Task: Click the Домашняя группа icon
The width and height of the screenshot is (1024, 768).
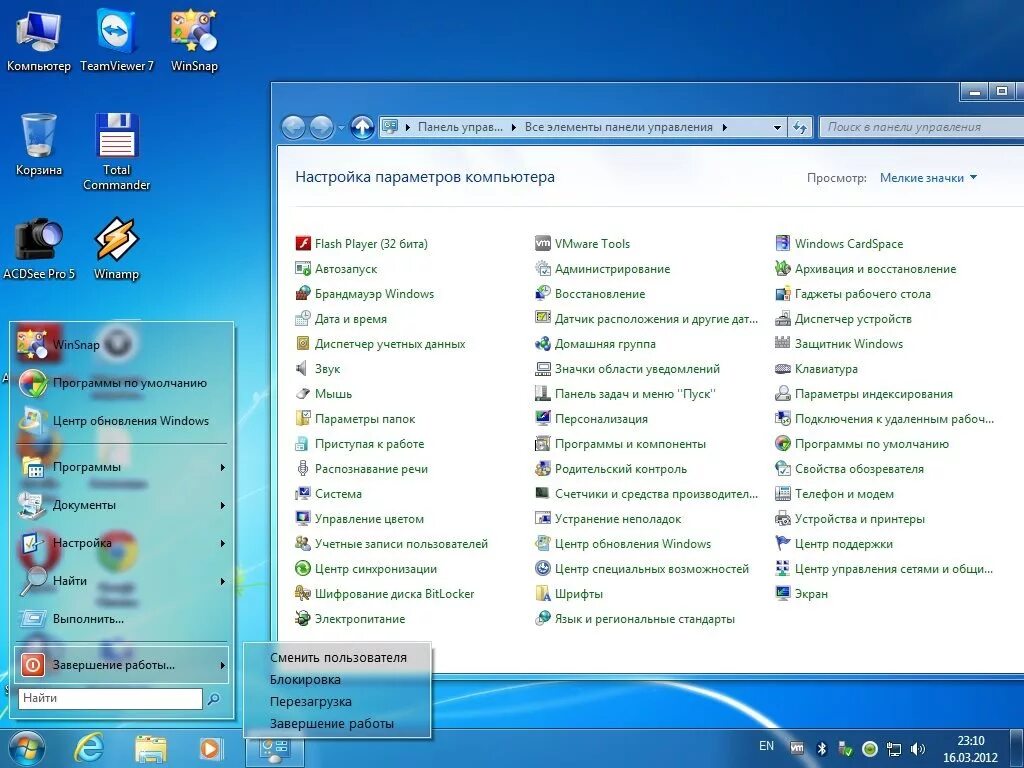Action: point(543,344)
